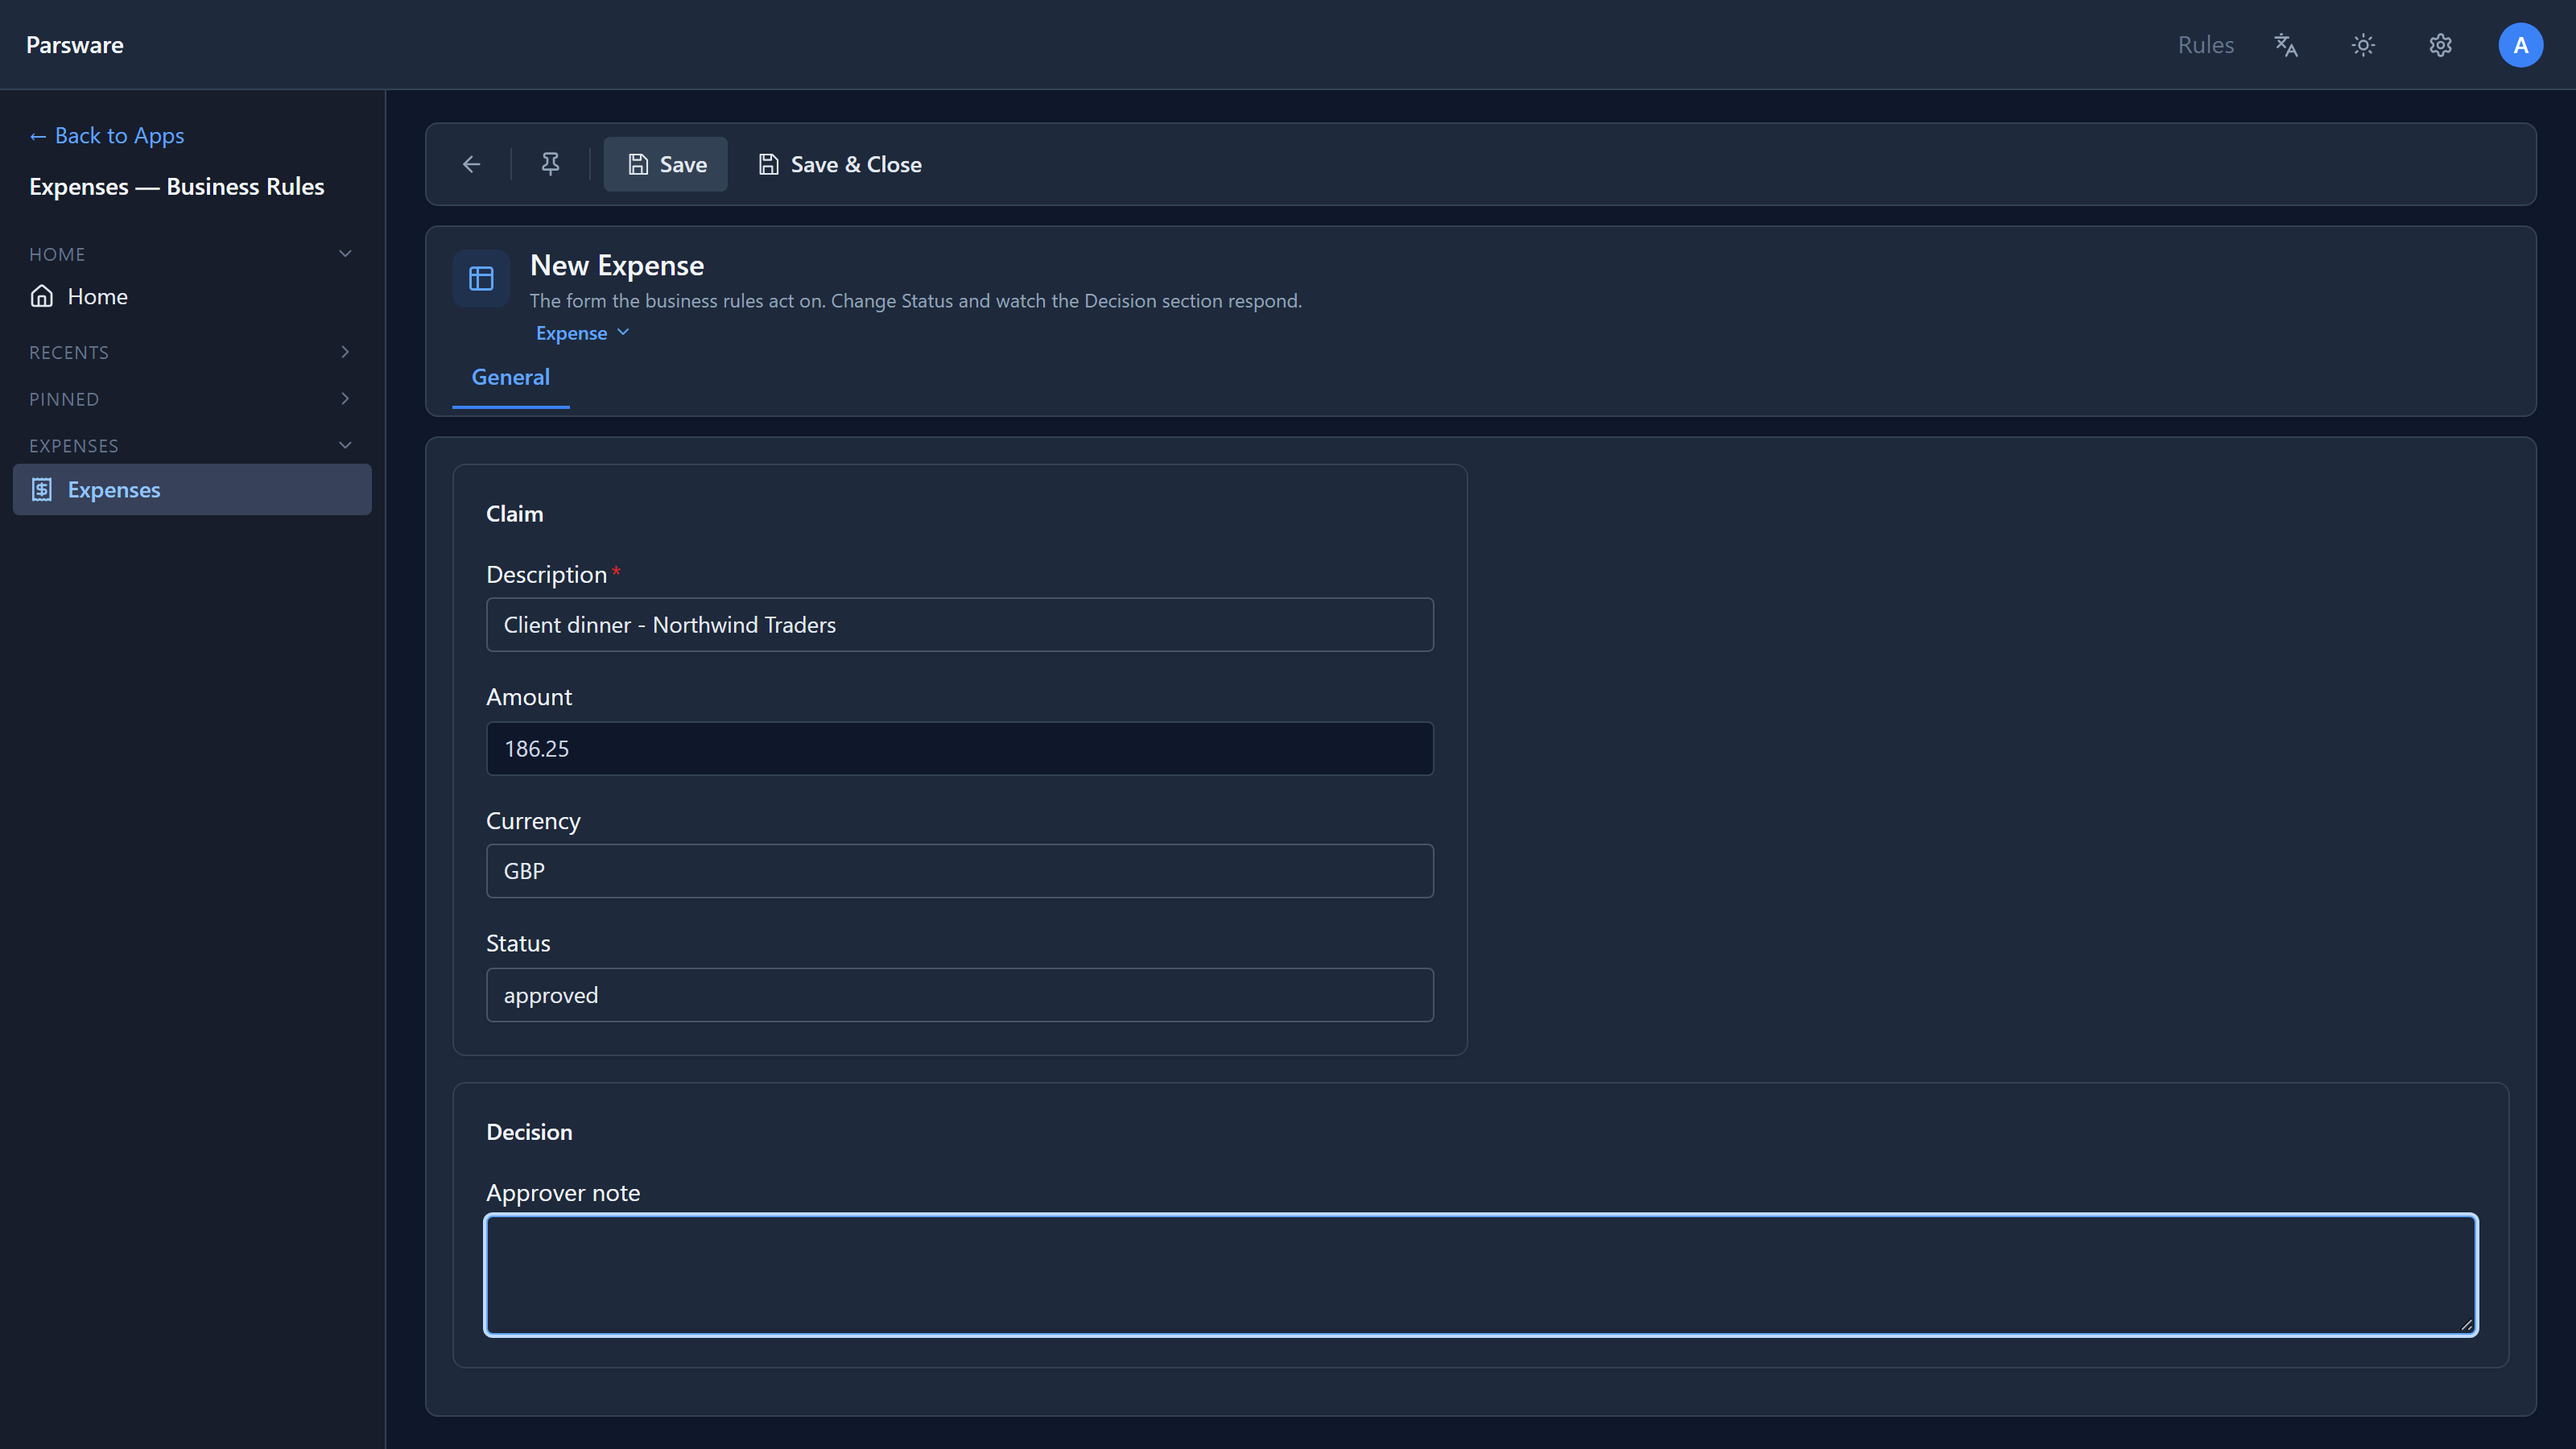Toggle the light theme sun icon
This screenshot has width=2576, height=1449.
[x=2363, y=45]
